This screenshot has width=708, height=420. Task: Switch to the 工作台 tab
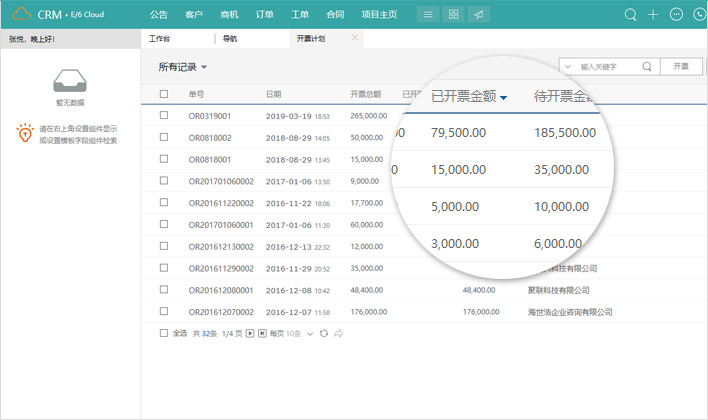pyautogui.click(x=159, y=39)
